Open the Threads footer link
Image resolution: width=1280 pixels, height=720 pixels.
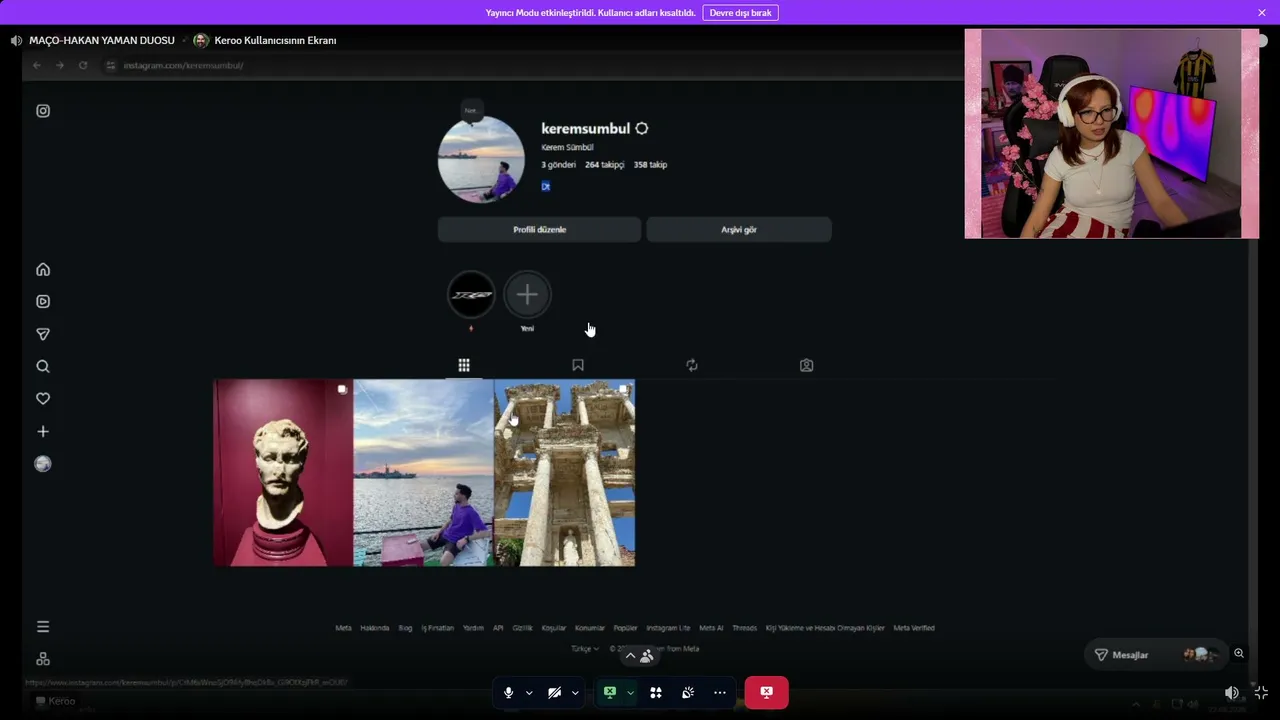click(x=744, y=628)
